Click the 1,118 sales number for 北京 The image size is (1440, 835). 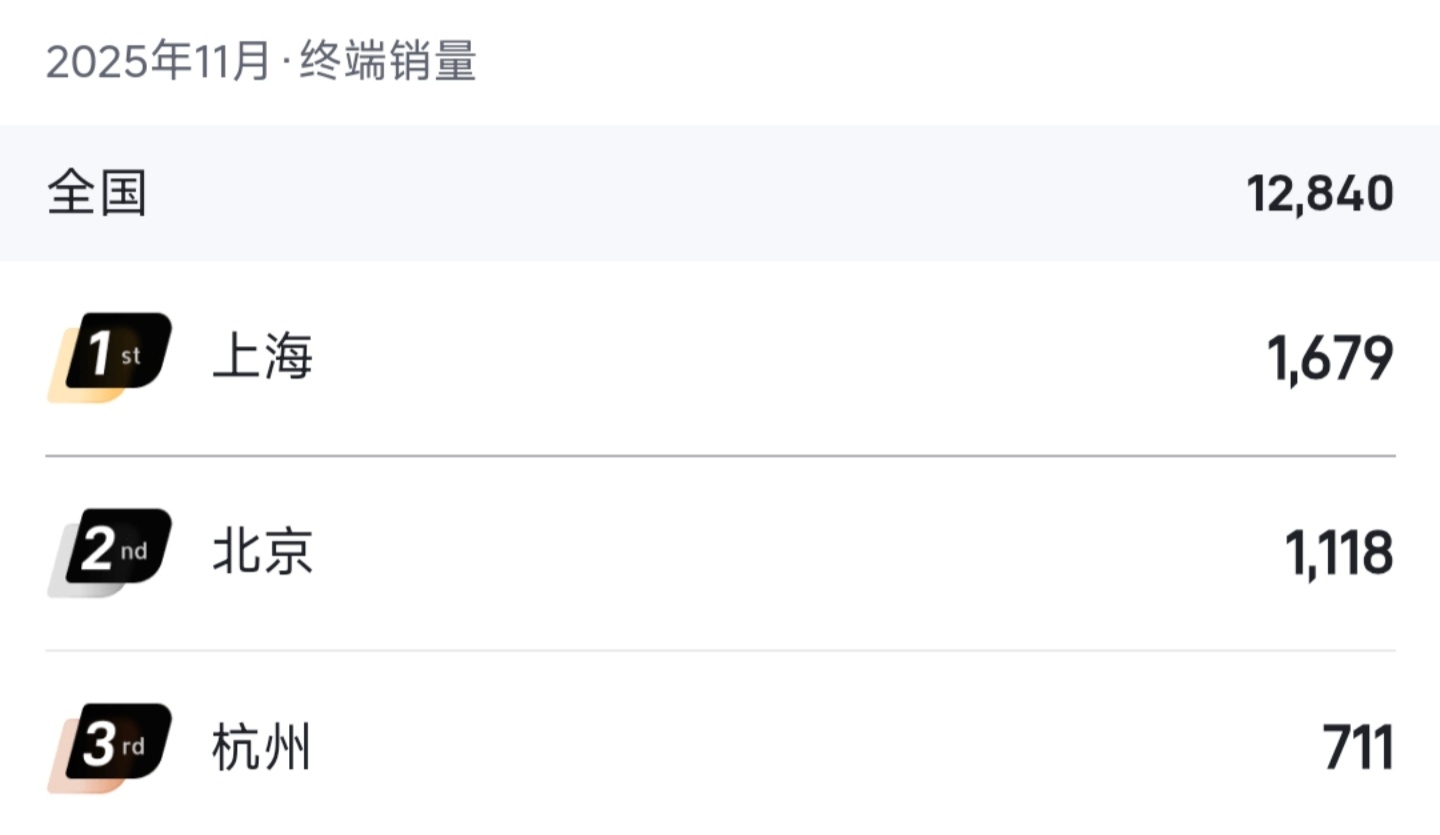tap(1339, 553)
